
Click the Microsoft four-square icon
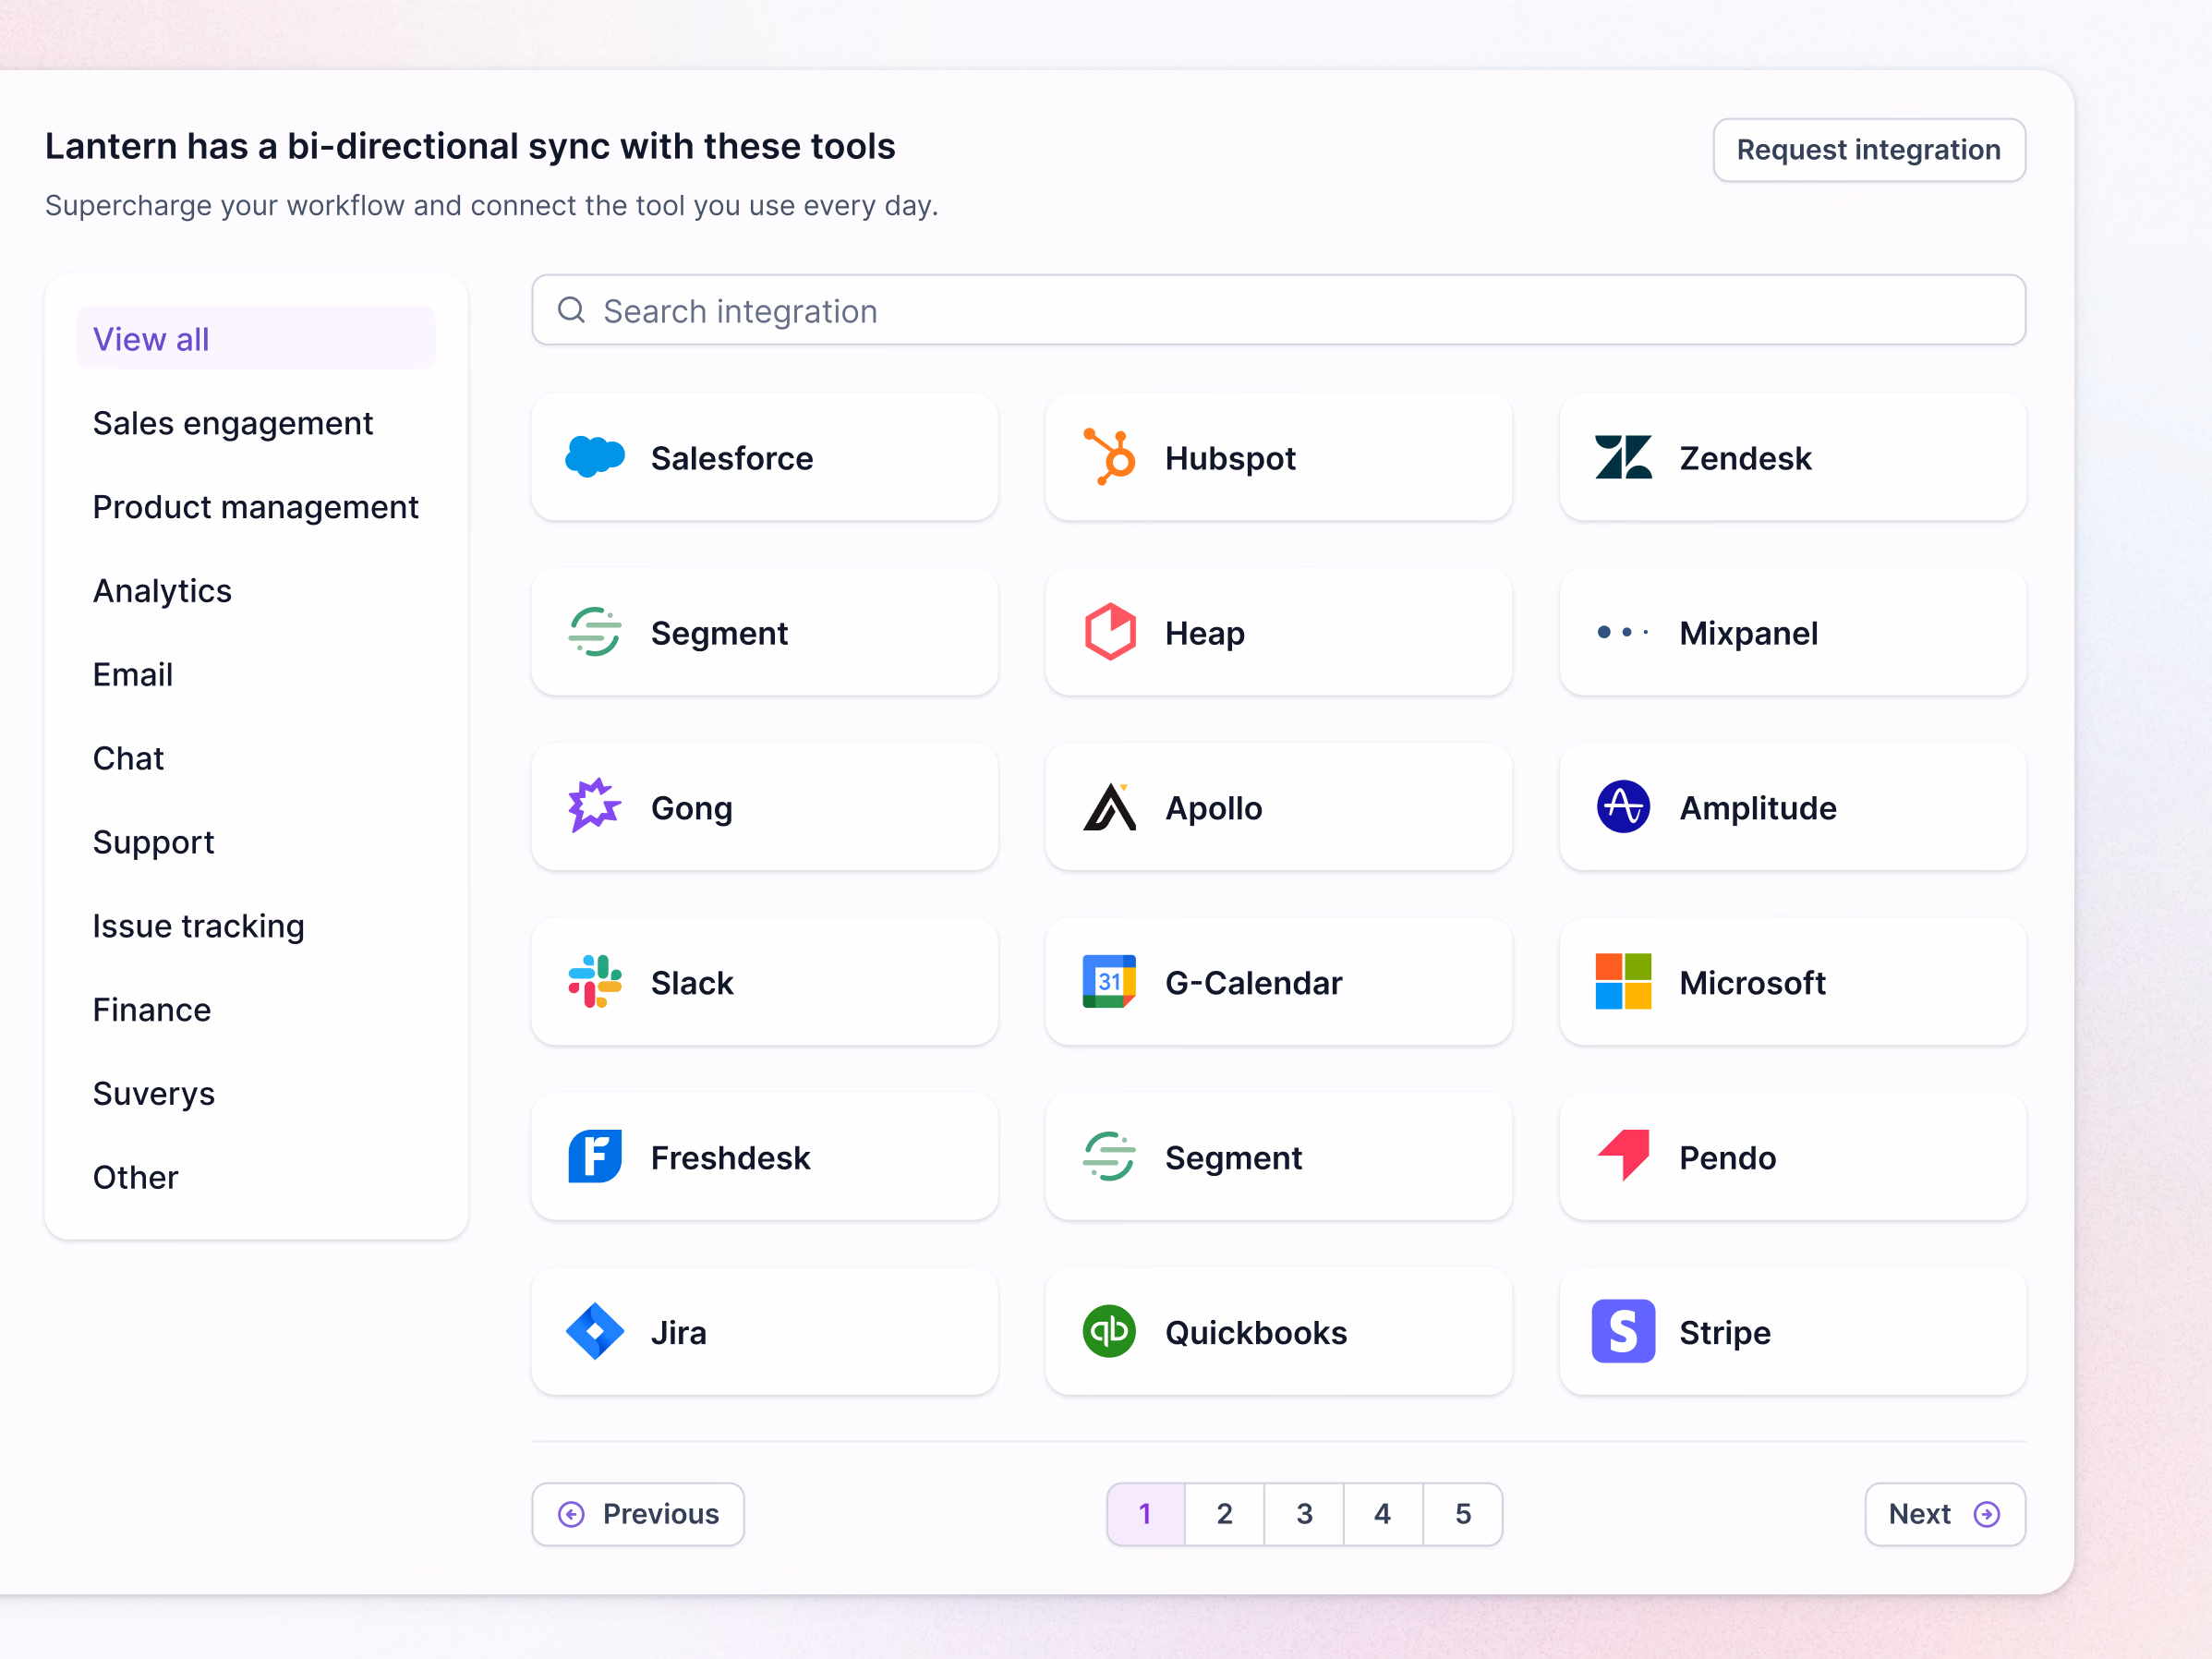1623,982
